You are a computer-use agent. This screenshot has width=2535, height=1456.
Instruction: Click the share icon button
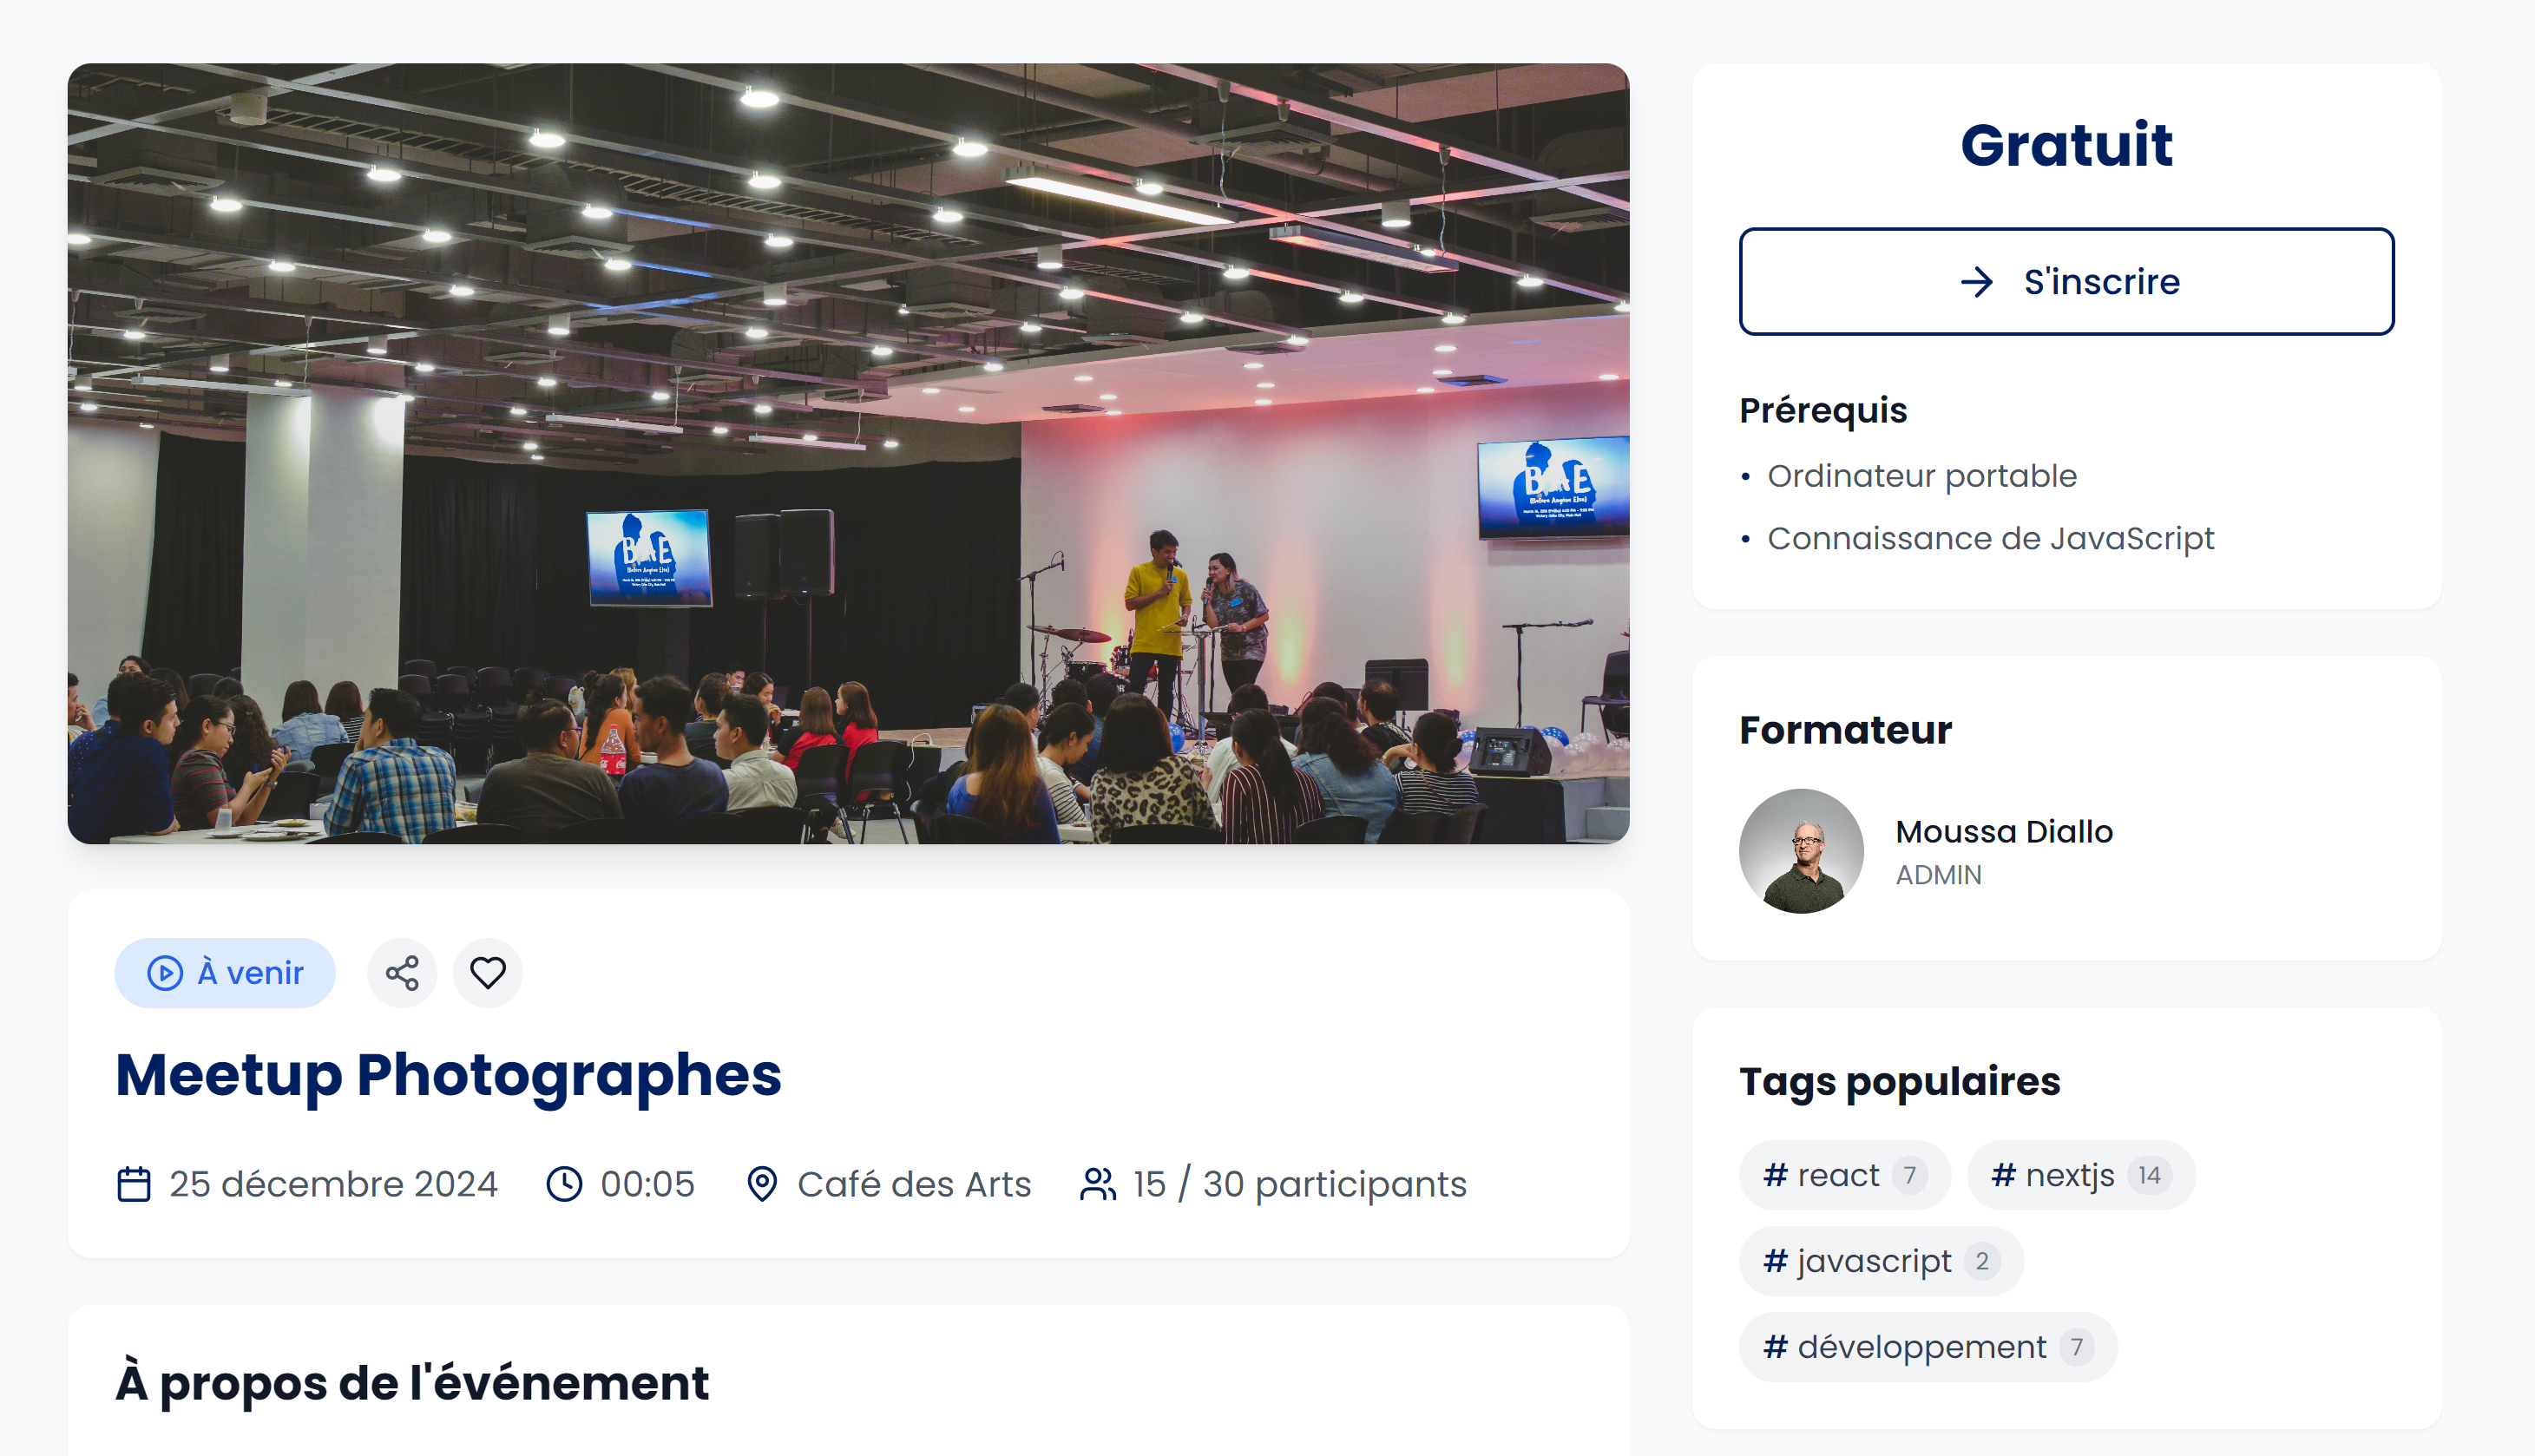[402, 973]
